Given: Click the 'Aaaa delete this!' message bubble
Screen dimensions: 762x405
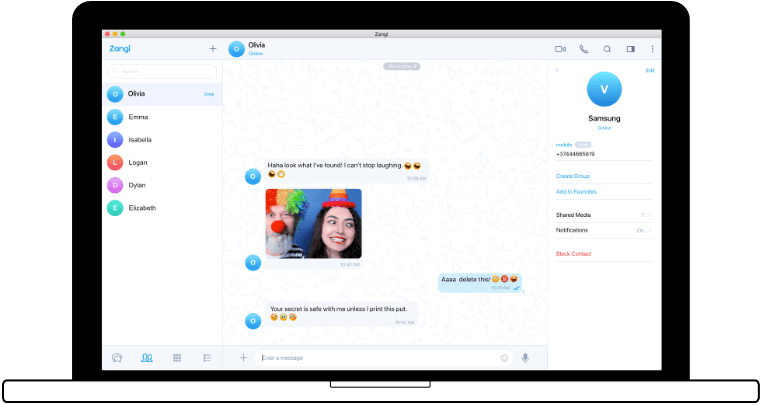Looking at the screenshot, I should coord(480,282).
